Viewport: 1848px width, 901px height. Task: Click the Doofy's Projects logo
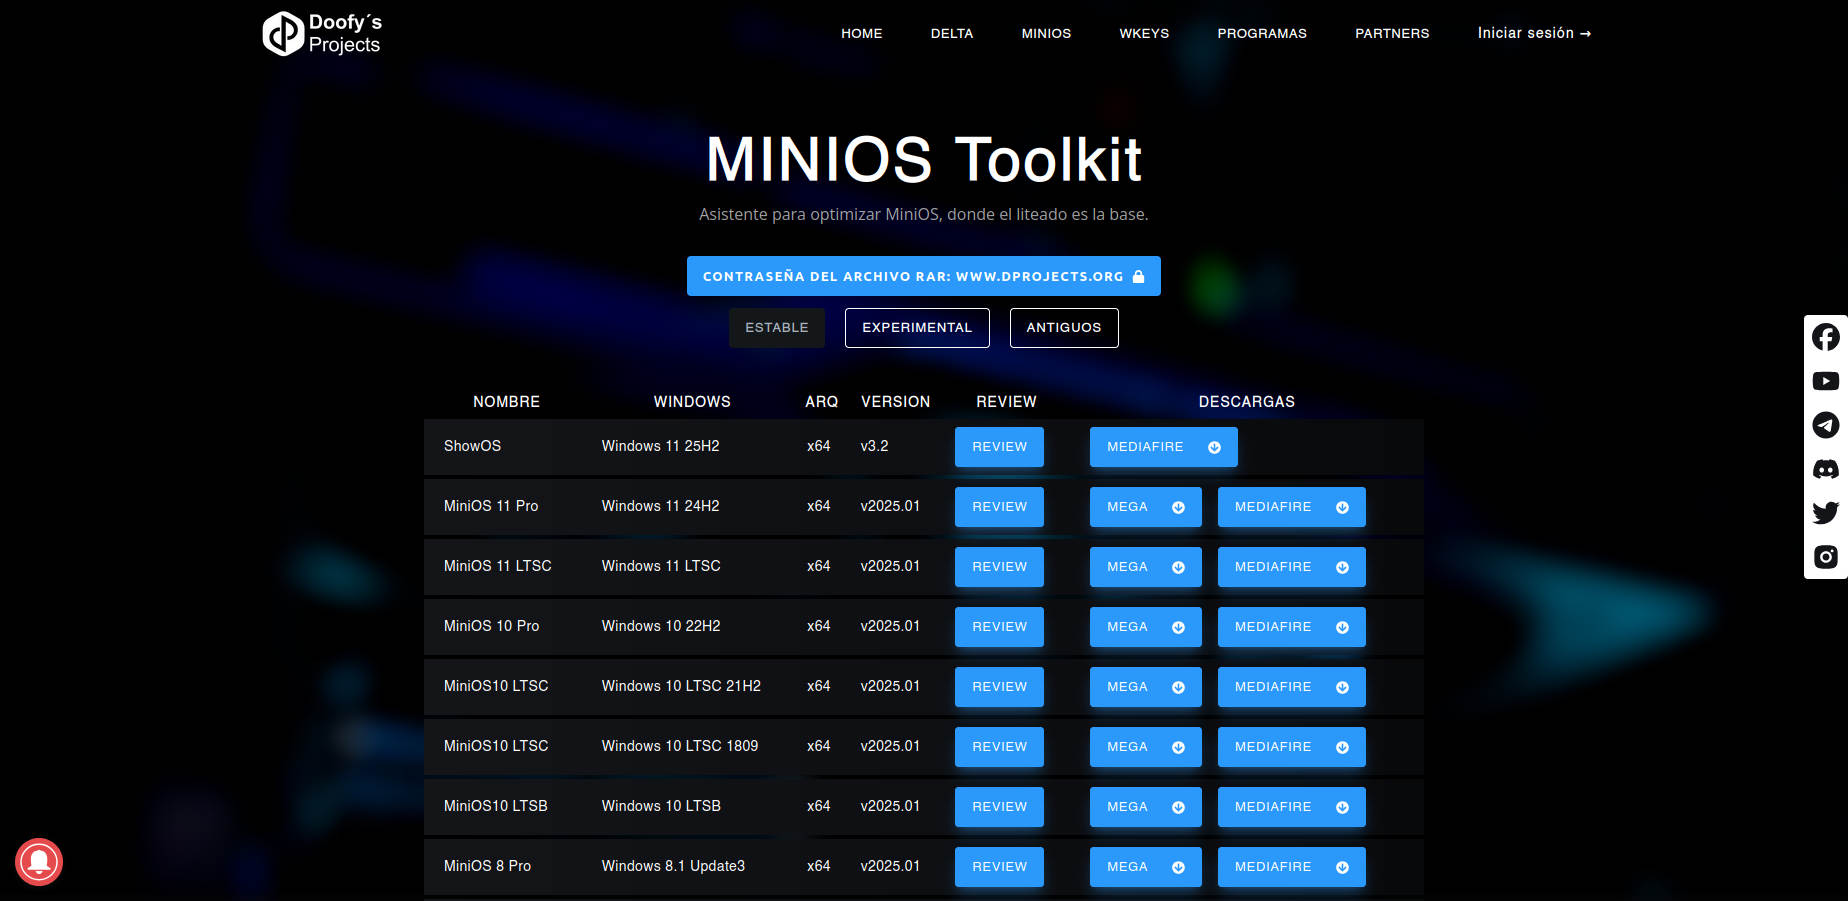[322, 34]
